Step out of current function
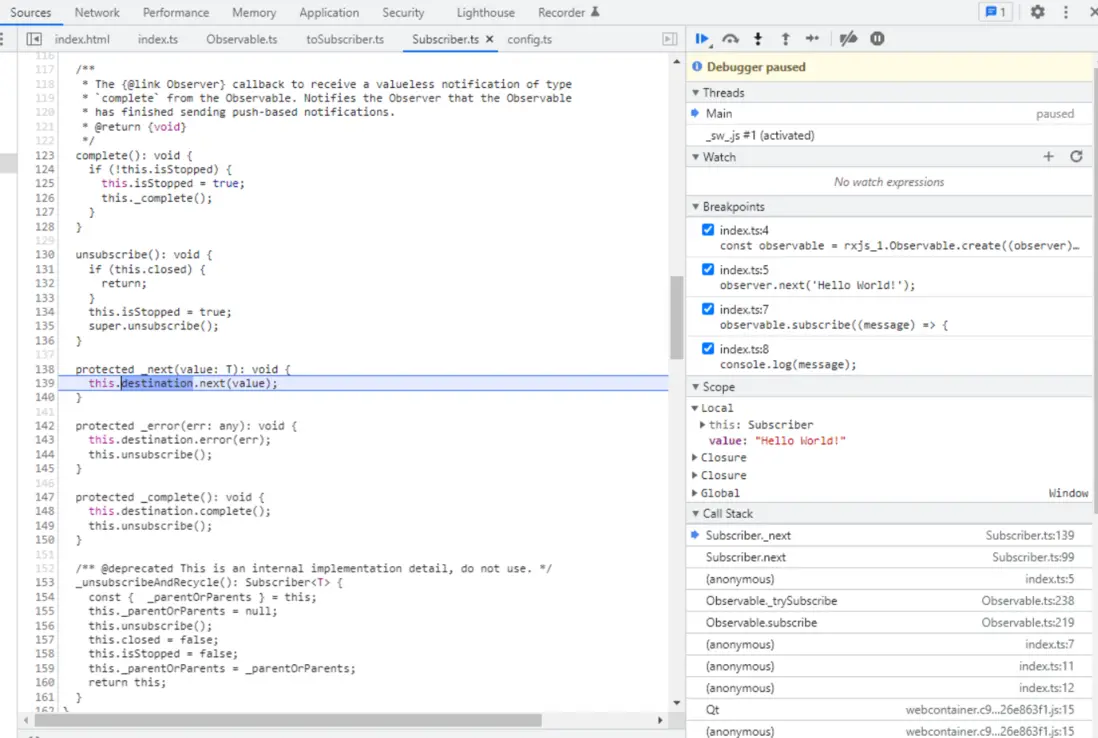The image size is (1098, 738). pos(785,39)
